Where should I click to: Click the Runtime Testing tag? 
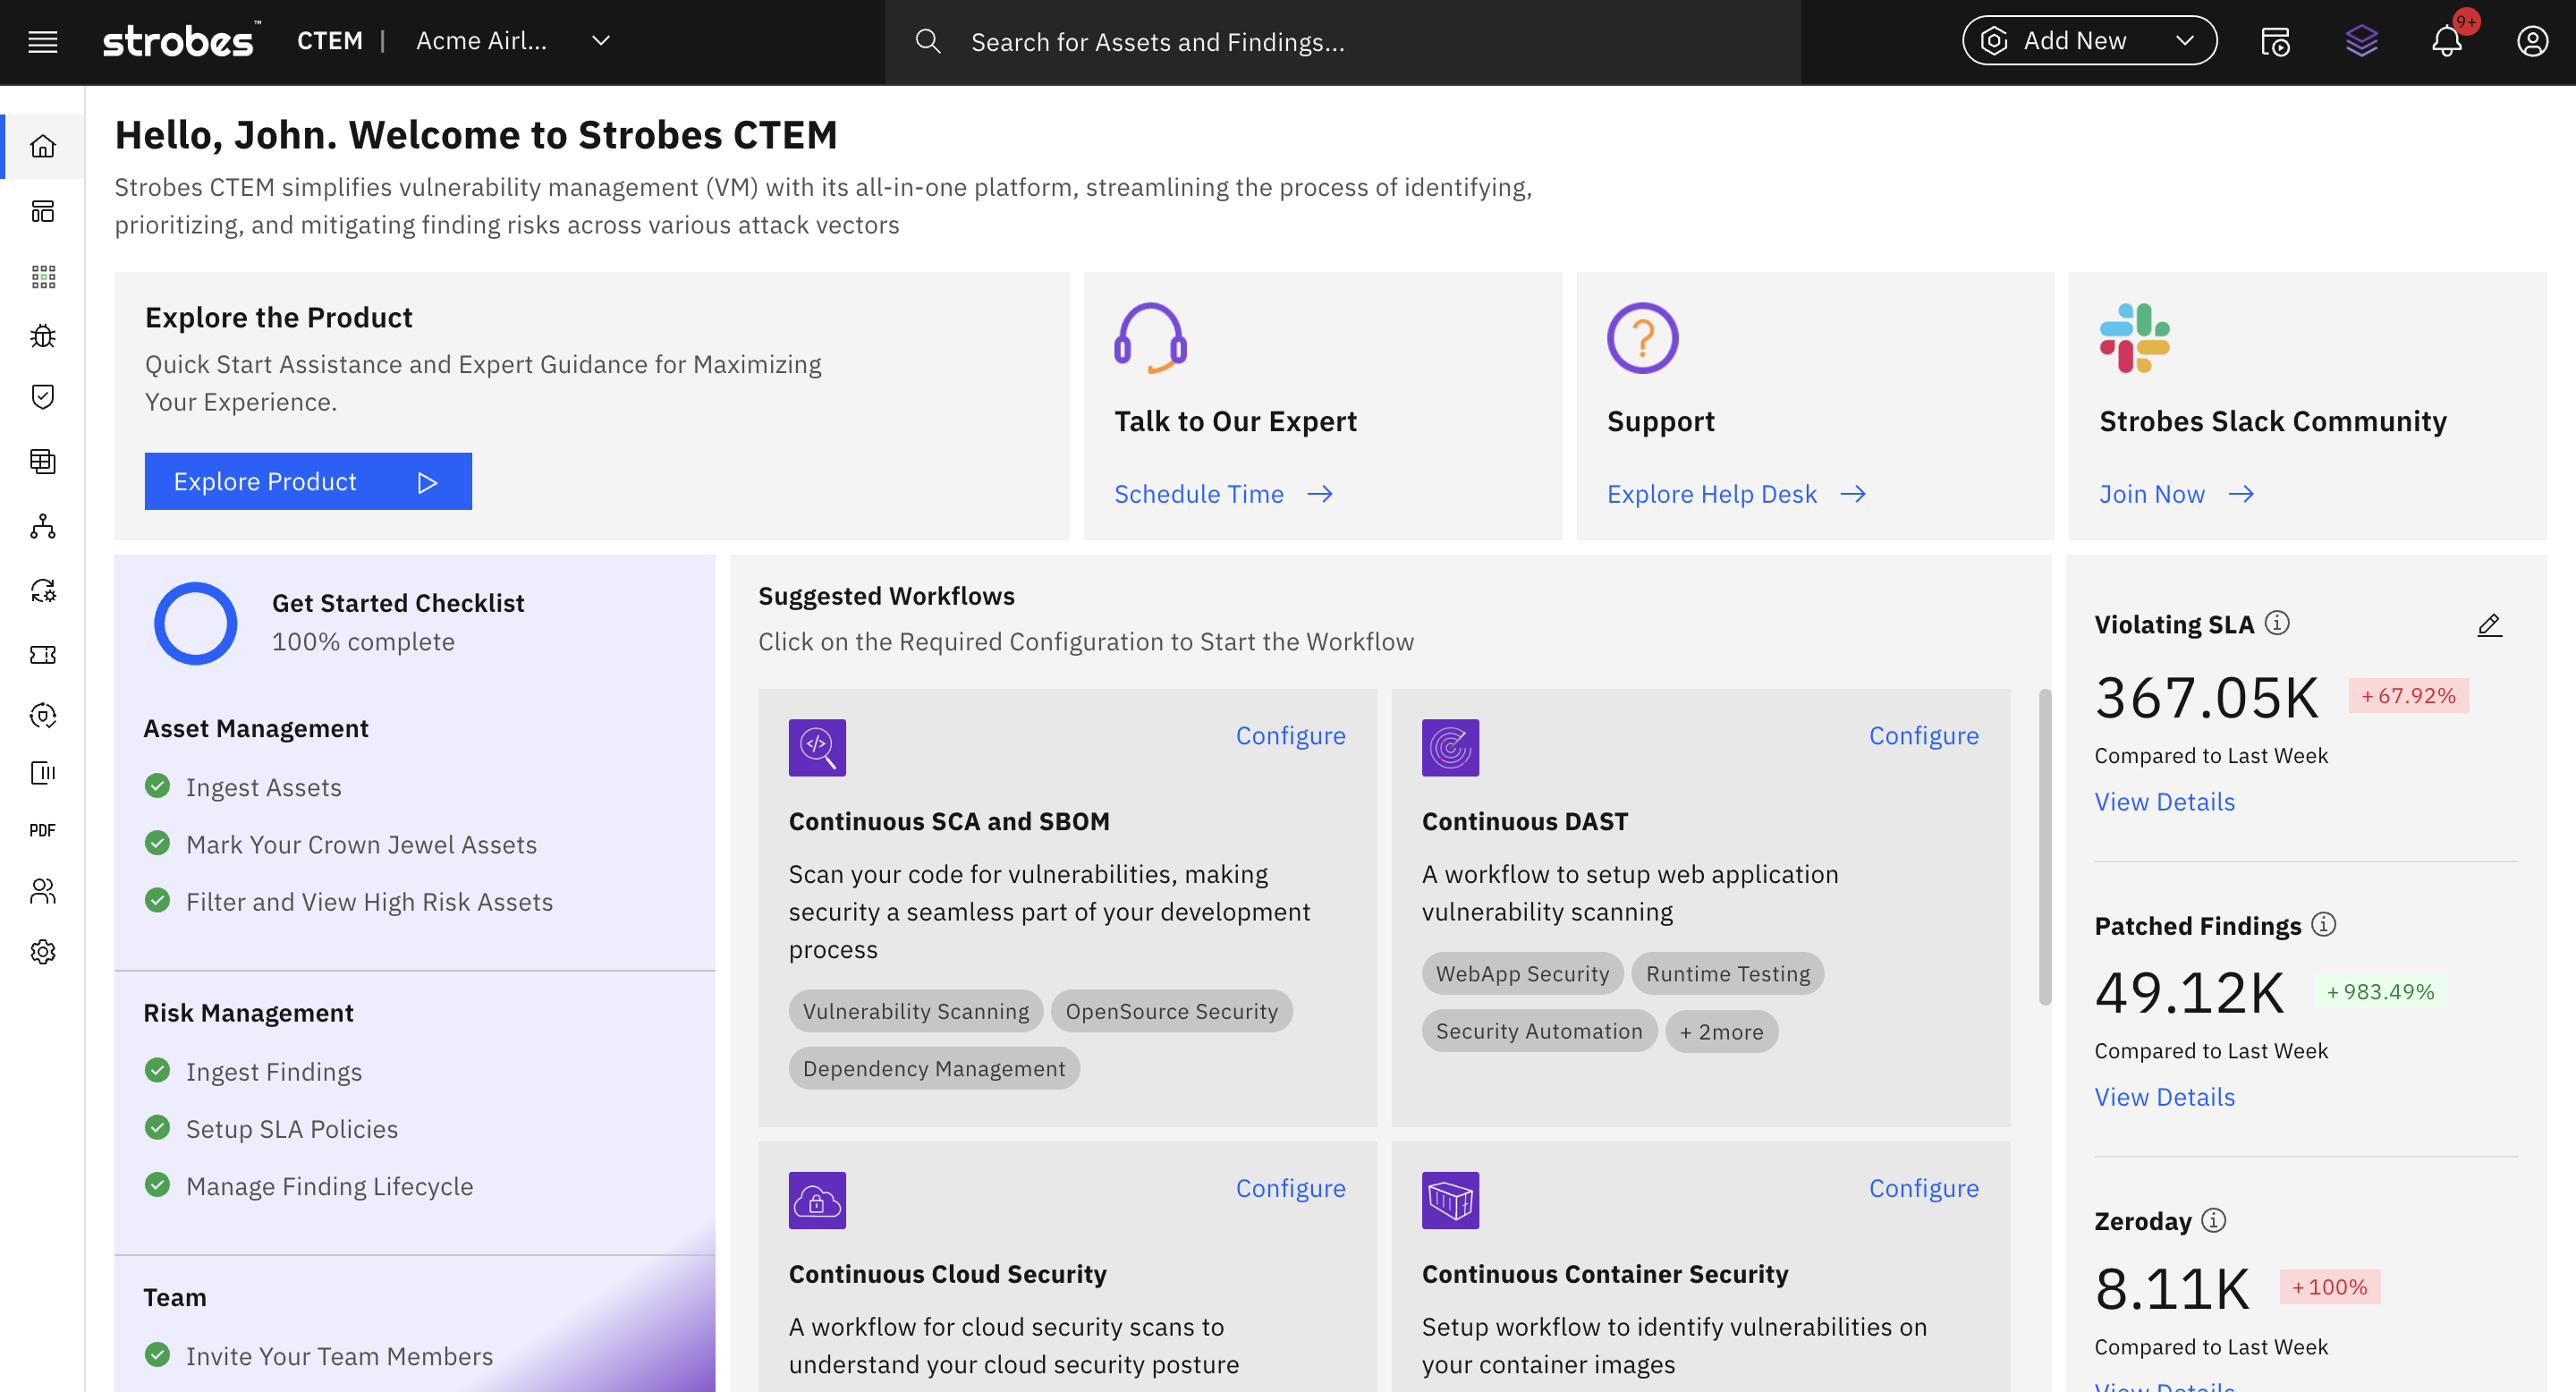pos(1727,974)
